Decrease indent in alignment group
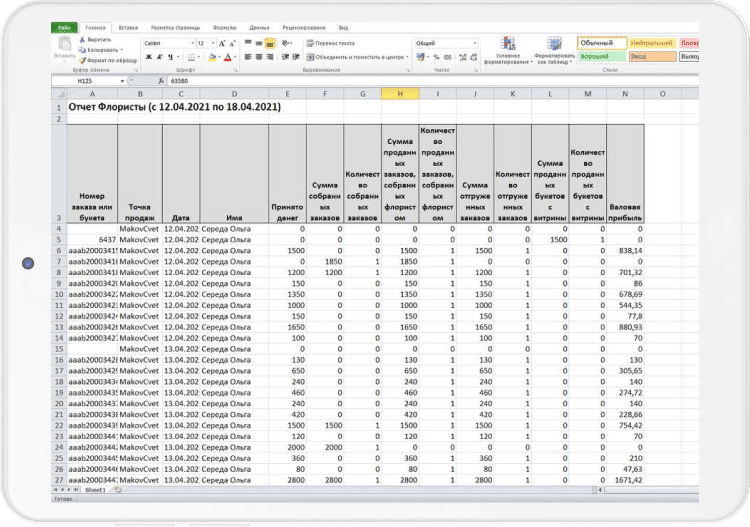Viewport: 750px width, 527px height. coord(285,57)
